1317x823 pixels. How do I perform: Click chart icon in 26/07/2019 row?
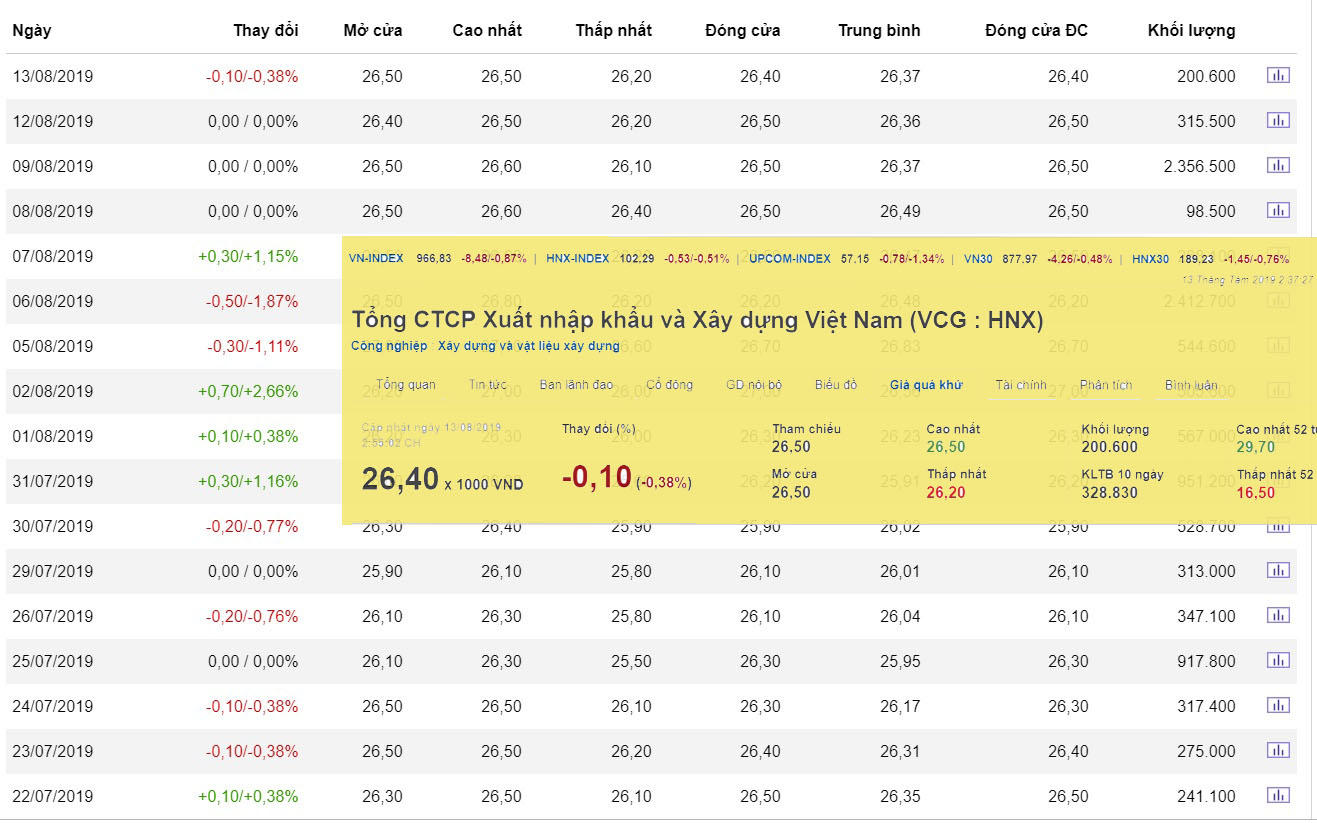pos(1278,615)
